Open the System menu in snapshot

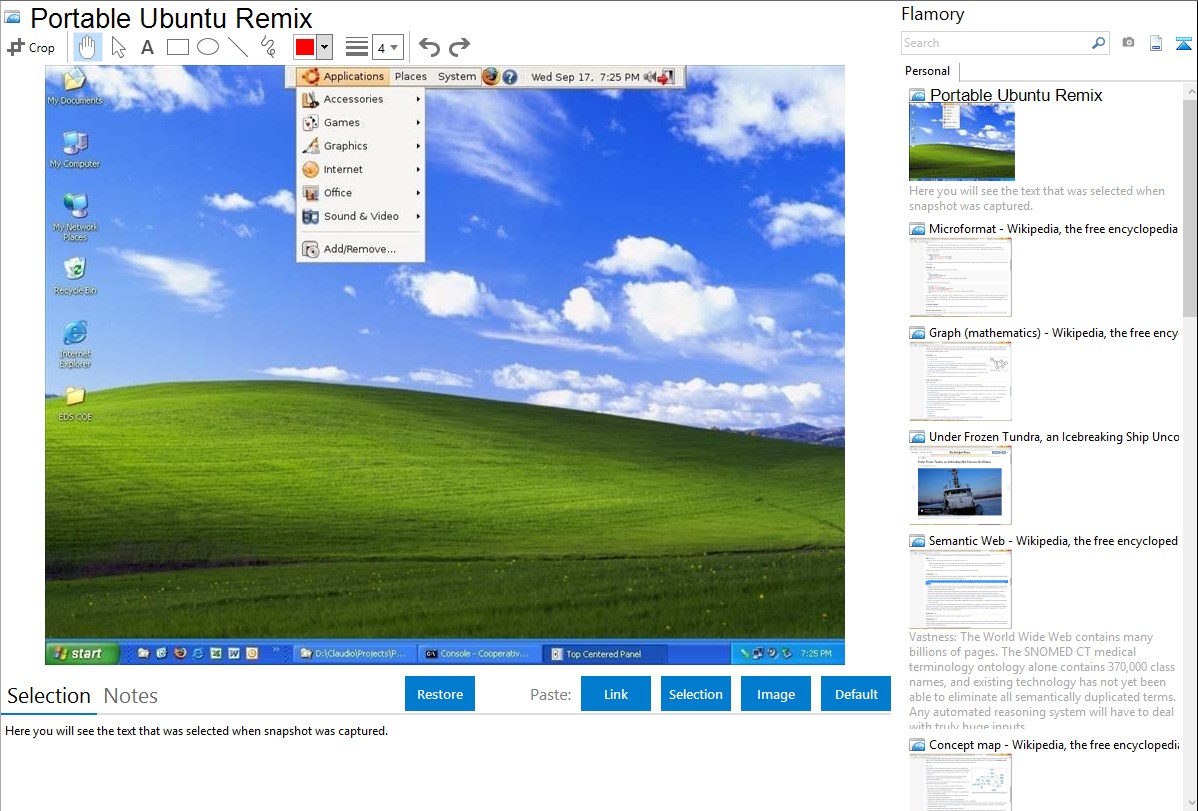point(457,76)
